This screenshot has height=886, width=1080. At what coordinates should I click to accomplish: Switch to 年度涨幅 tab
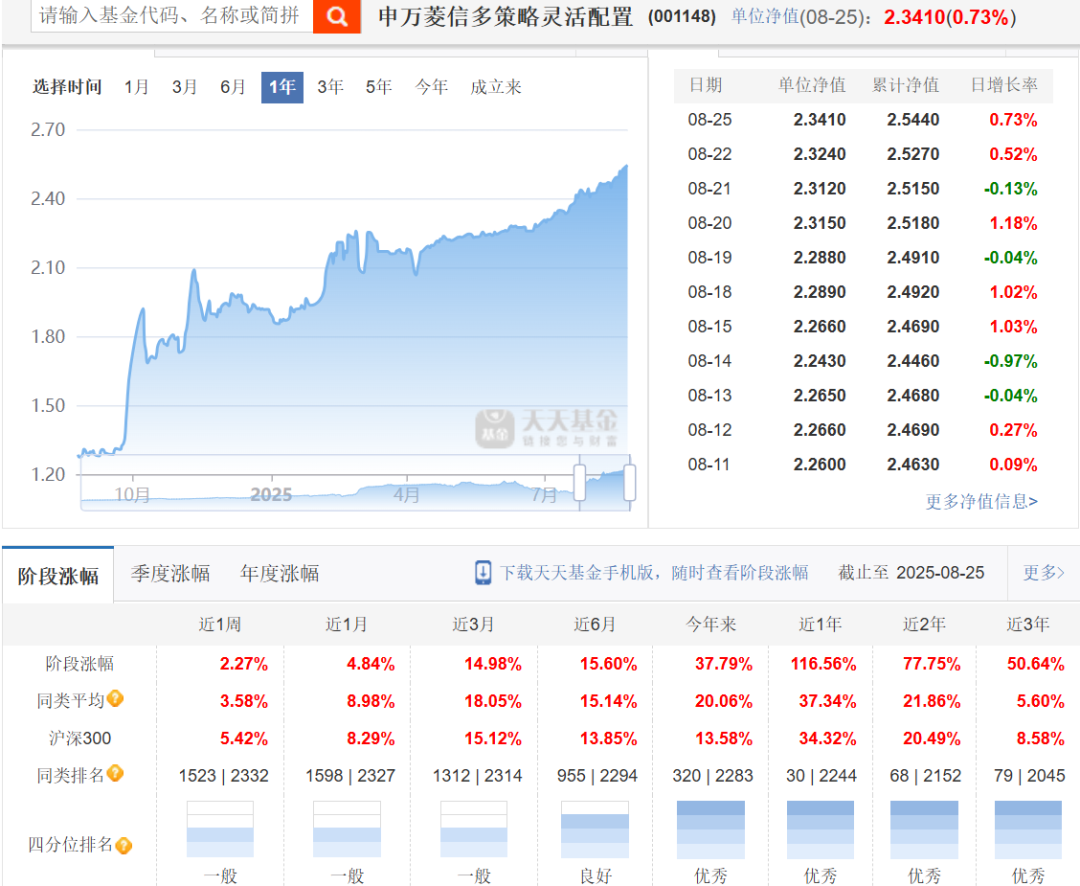pos(280,573)
